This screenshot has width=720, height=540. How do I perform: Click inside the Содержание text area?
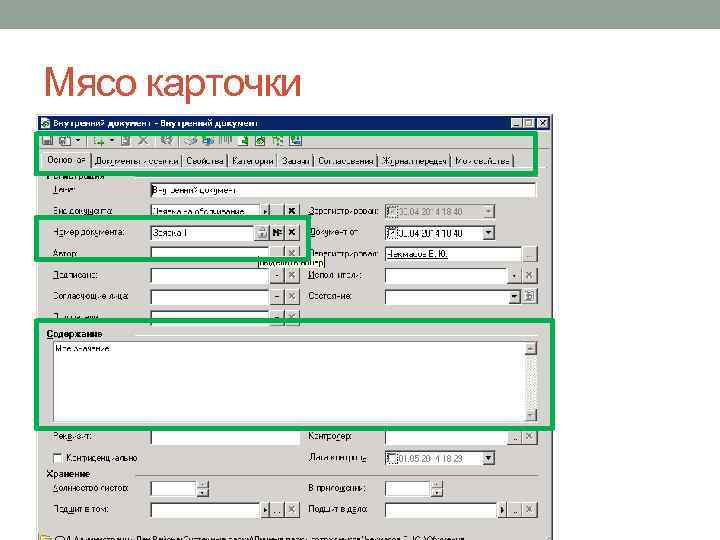289,381
